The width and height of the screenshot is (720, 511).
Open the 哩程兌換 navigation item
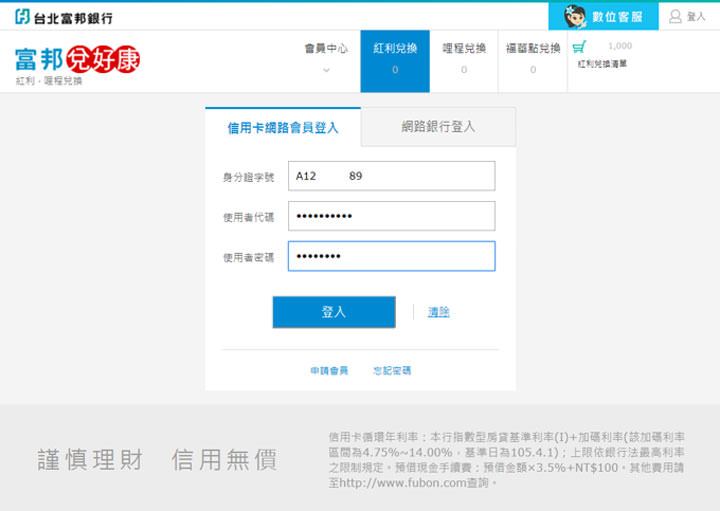(464, 48)
